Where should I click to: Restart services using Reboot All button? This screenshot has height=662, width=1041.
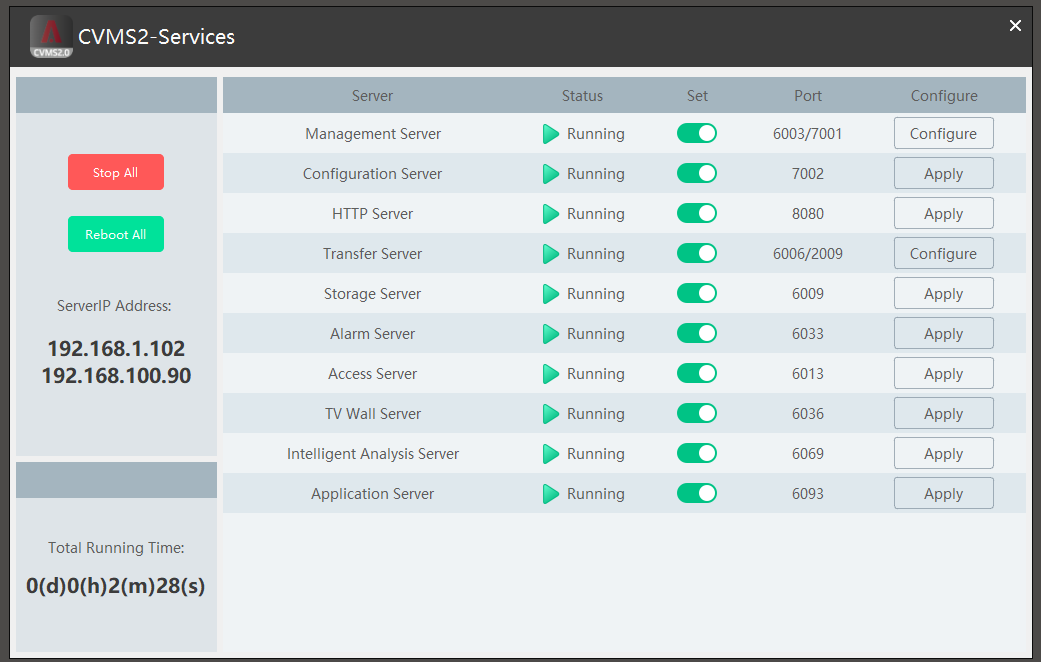pyautogui.click(x=116, y=234)
